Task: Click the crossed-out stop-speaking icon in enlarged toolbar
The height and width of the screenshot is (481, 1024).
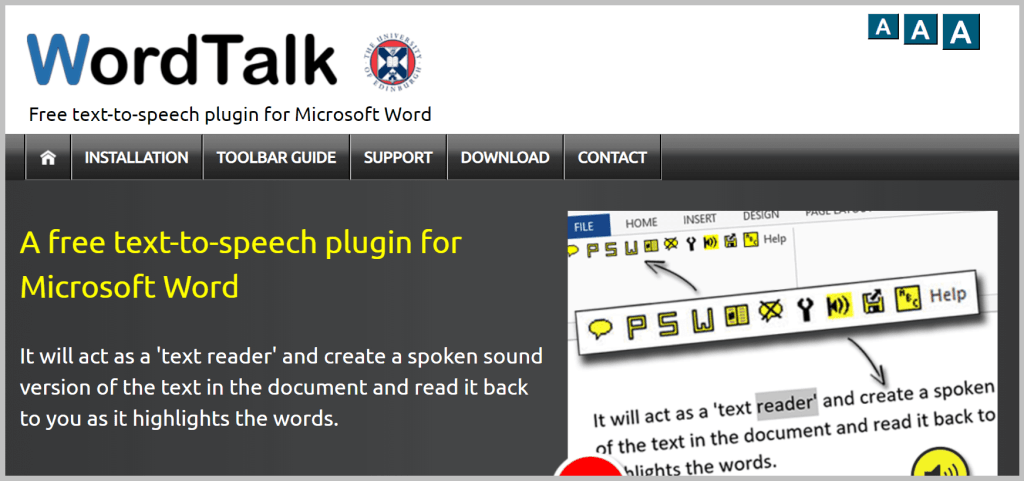Action: pos(771,311)
